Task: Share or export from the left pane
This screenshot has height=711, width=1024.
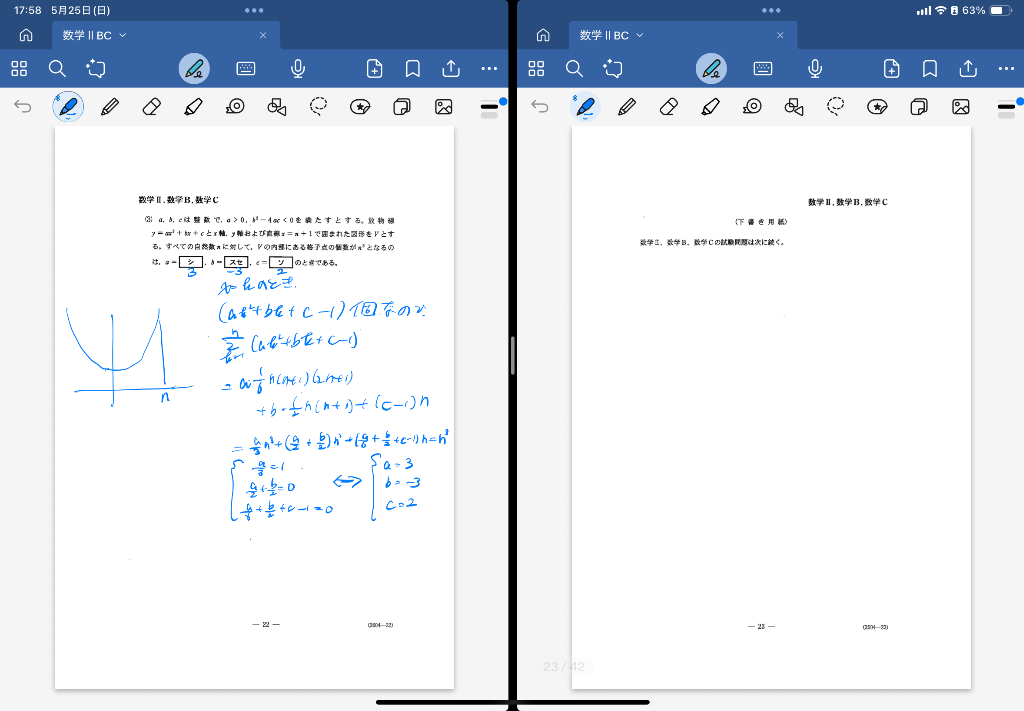Action: 451,68
